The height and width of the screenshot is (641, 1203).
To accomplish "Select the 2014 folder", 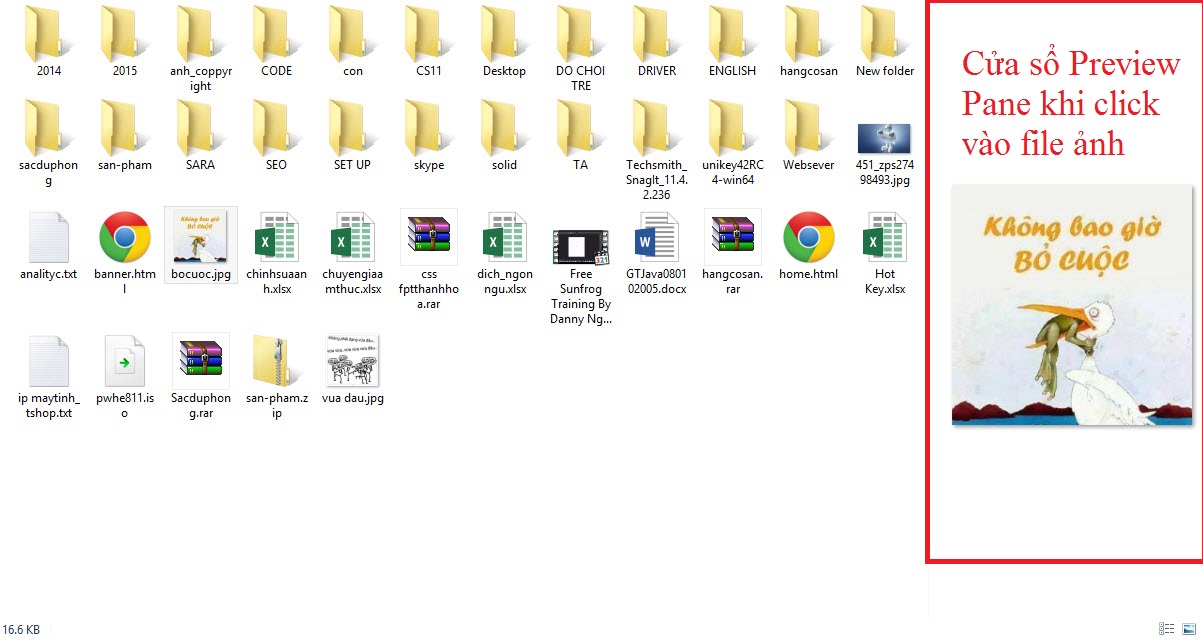I will (x=48, y=42).
